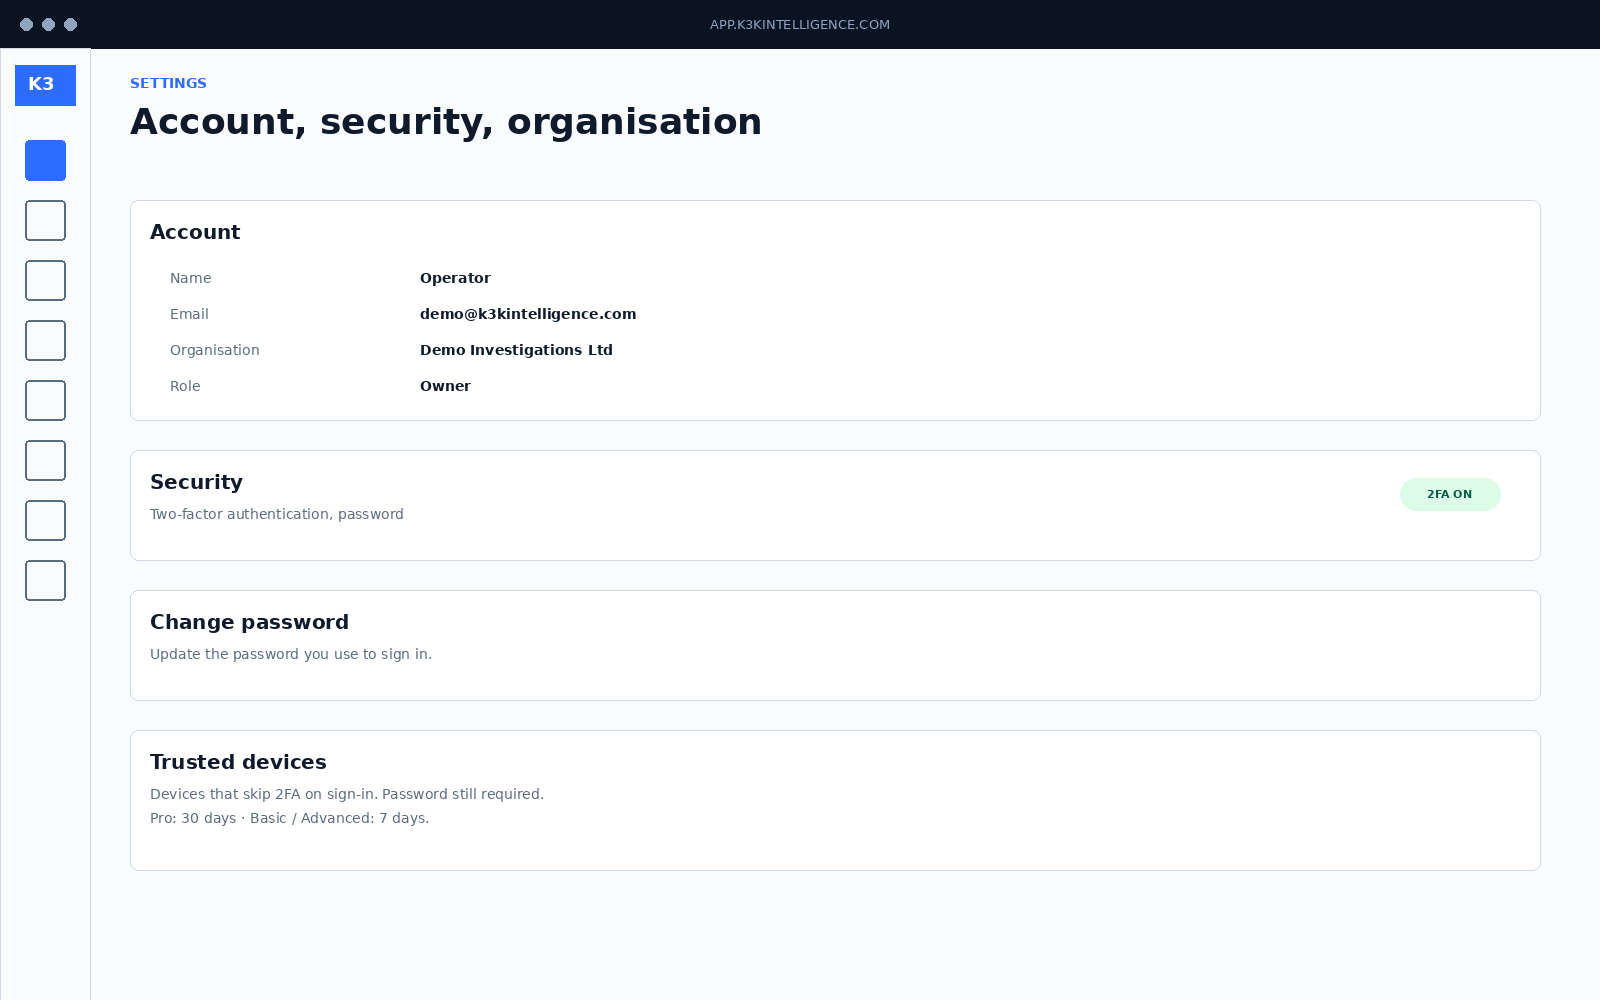Click the 2FA ON status badge
This screenshot has width=1600, height=1000.
[1450, 494]
